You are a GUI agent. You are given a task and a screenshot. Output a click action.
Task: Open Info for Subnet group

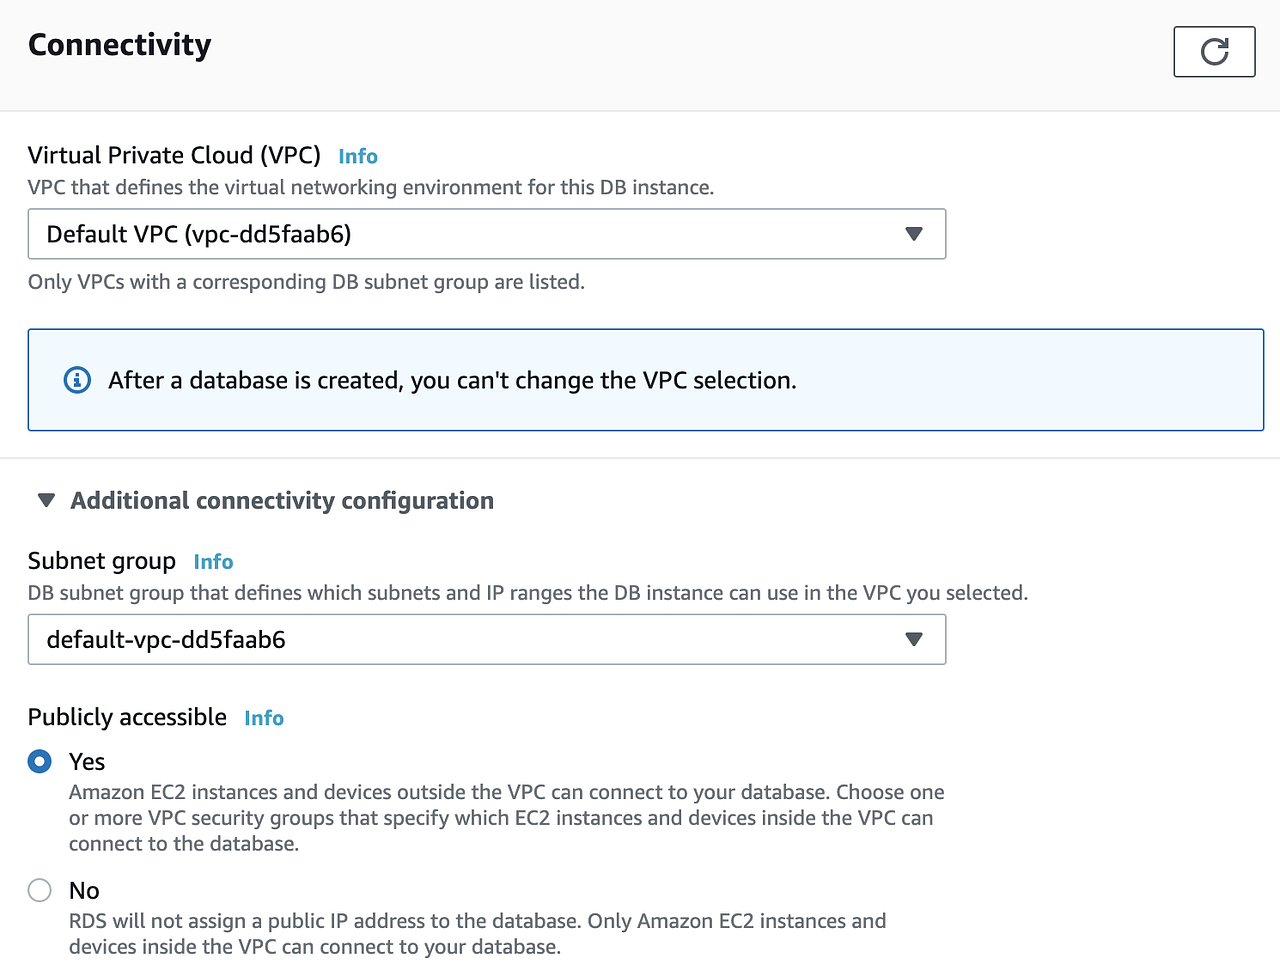coord(213,561)
